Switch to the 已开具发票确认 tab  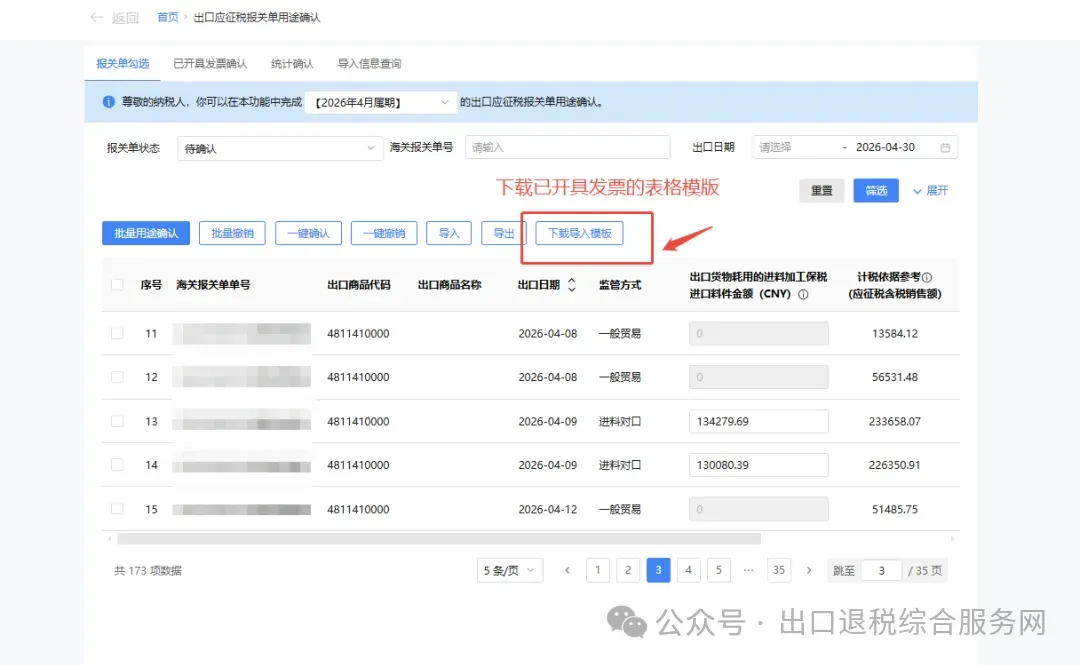coord(210,63)
